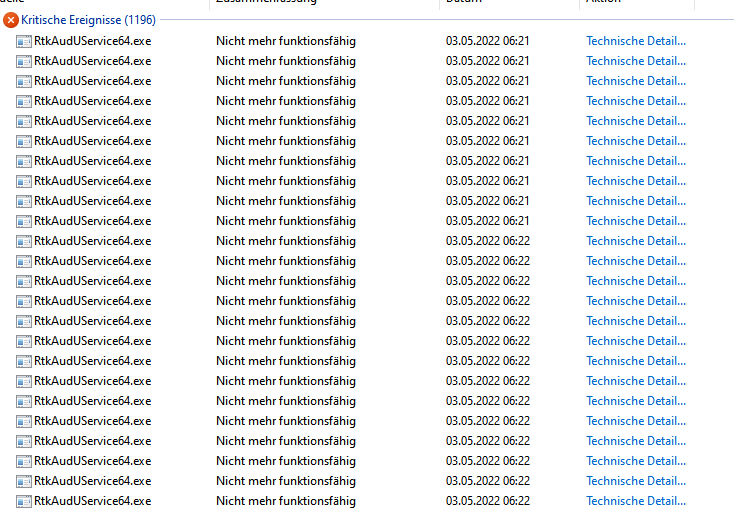Open Technische Details link for the first entry
This screenshot has width=734, height=514.
[x=636, y=41]
